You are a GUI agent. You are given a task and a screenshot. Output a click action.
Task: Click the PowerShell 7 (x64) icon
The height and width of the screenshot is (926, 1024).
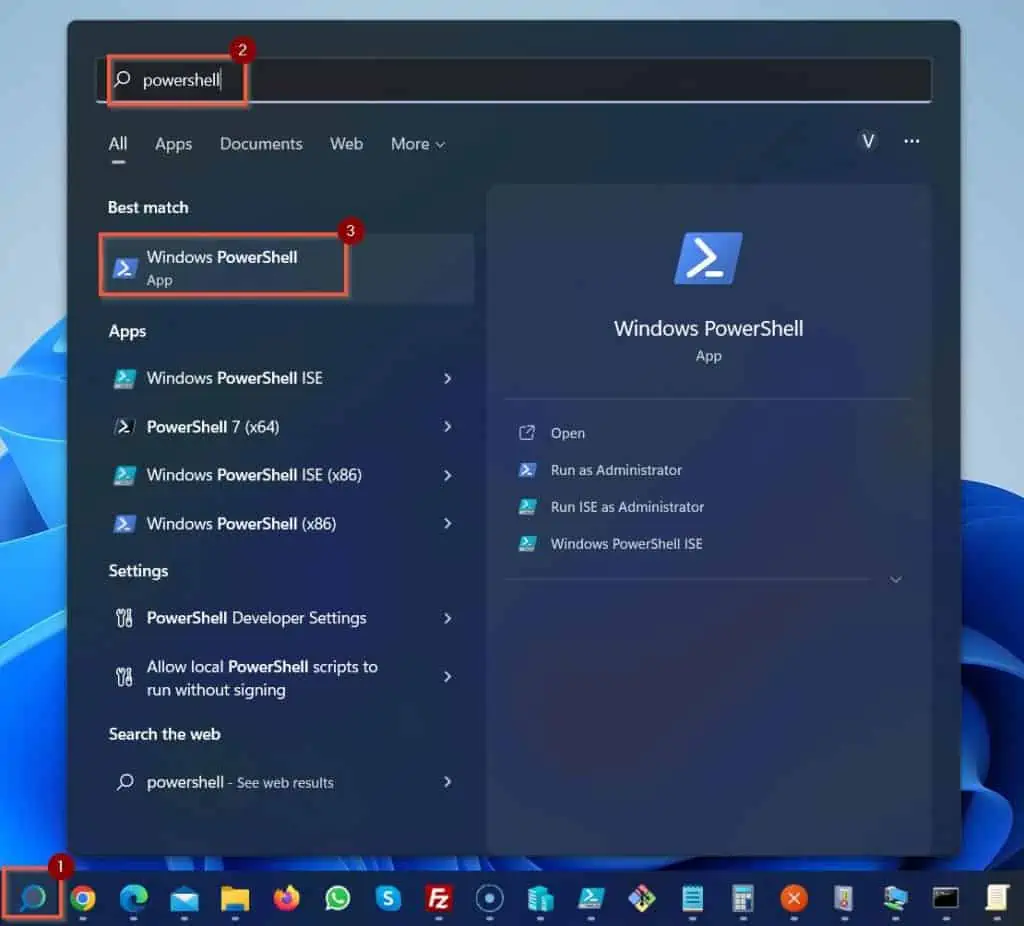pyautogui.click(x=124, y=426)
